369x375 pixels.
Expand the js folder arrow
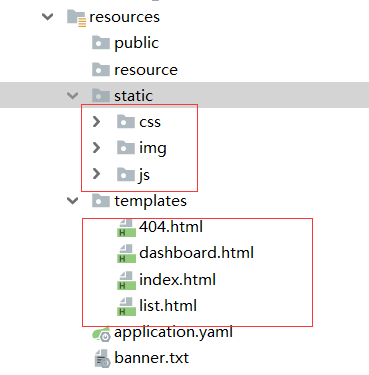pos(96,174)
